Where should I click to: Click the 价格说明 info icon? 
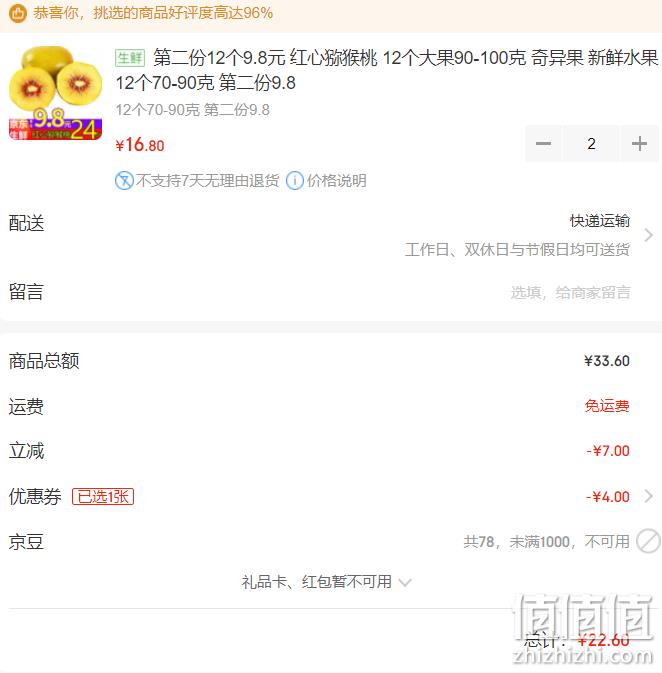[x=295, y=181]
